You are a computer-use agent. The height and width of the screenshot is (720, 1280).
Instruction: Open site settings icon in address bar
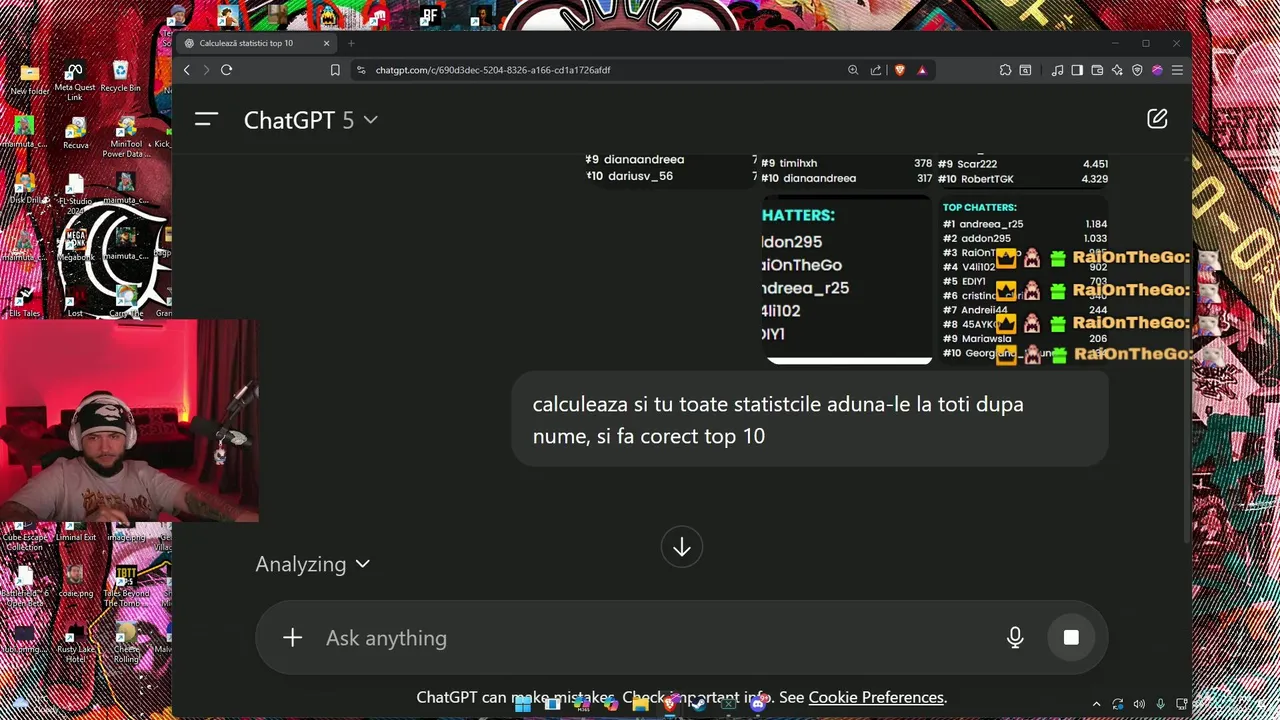(x=360, y=70)
